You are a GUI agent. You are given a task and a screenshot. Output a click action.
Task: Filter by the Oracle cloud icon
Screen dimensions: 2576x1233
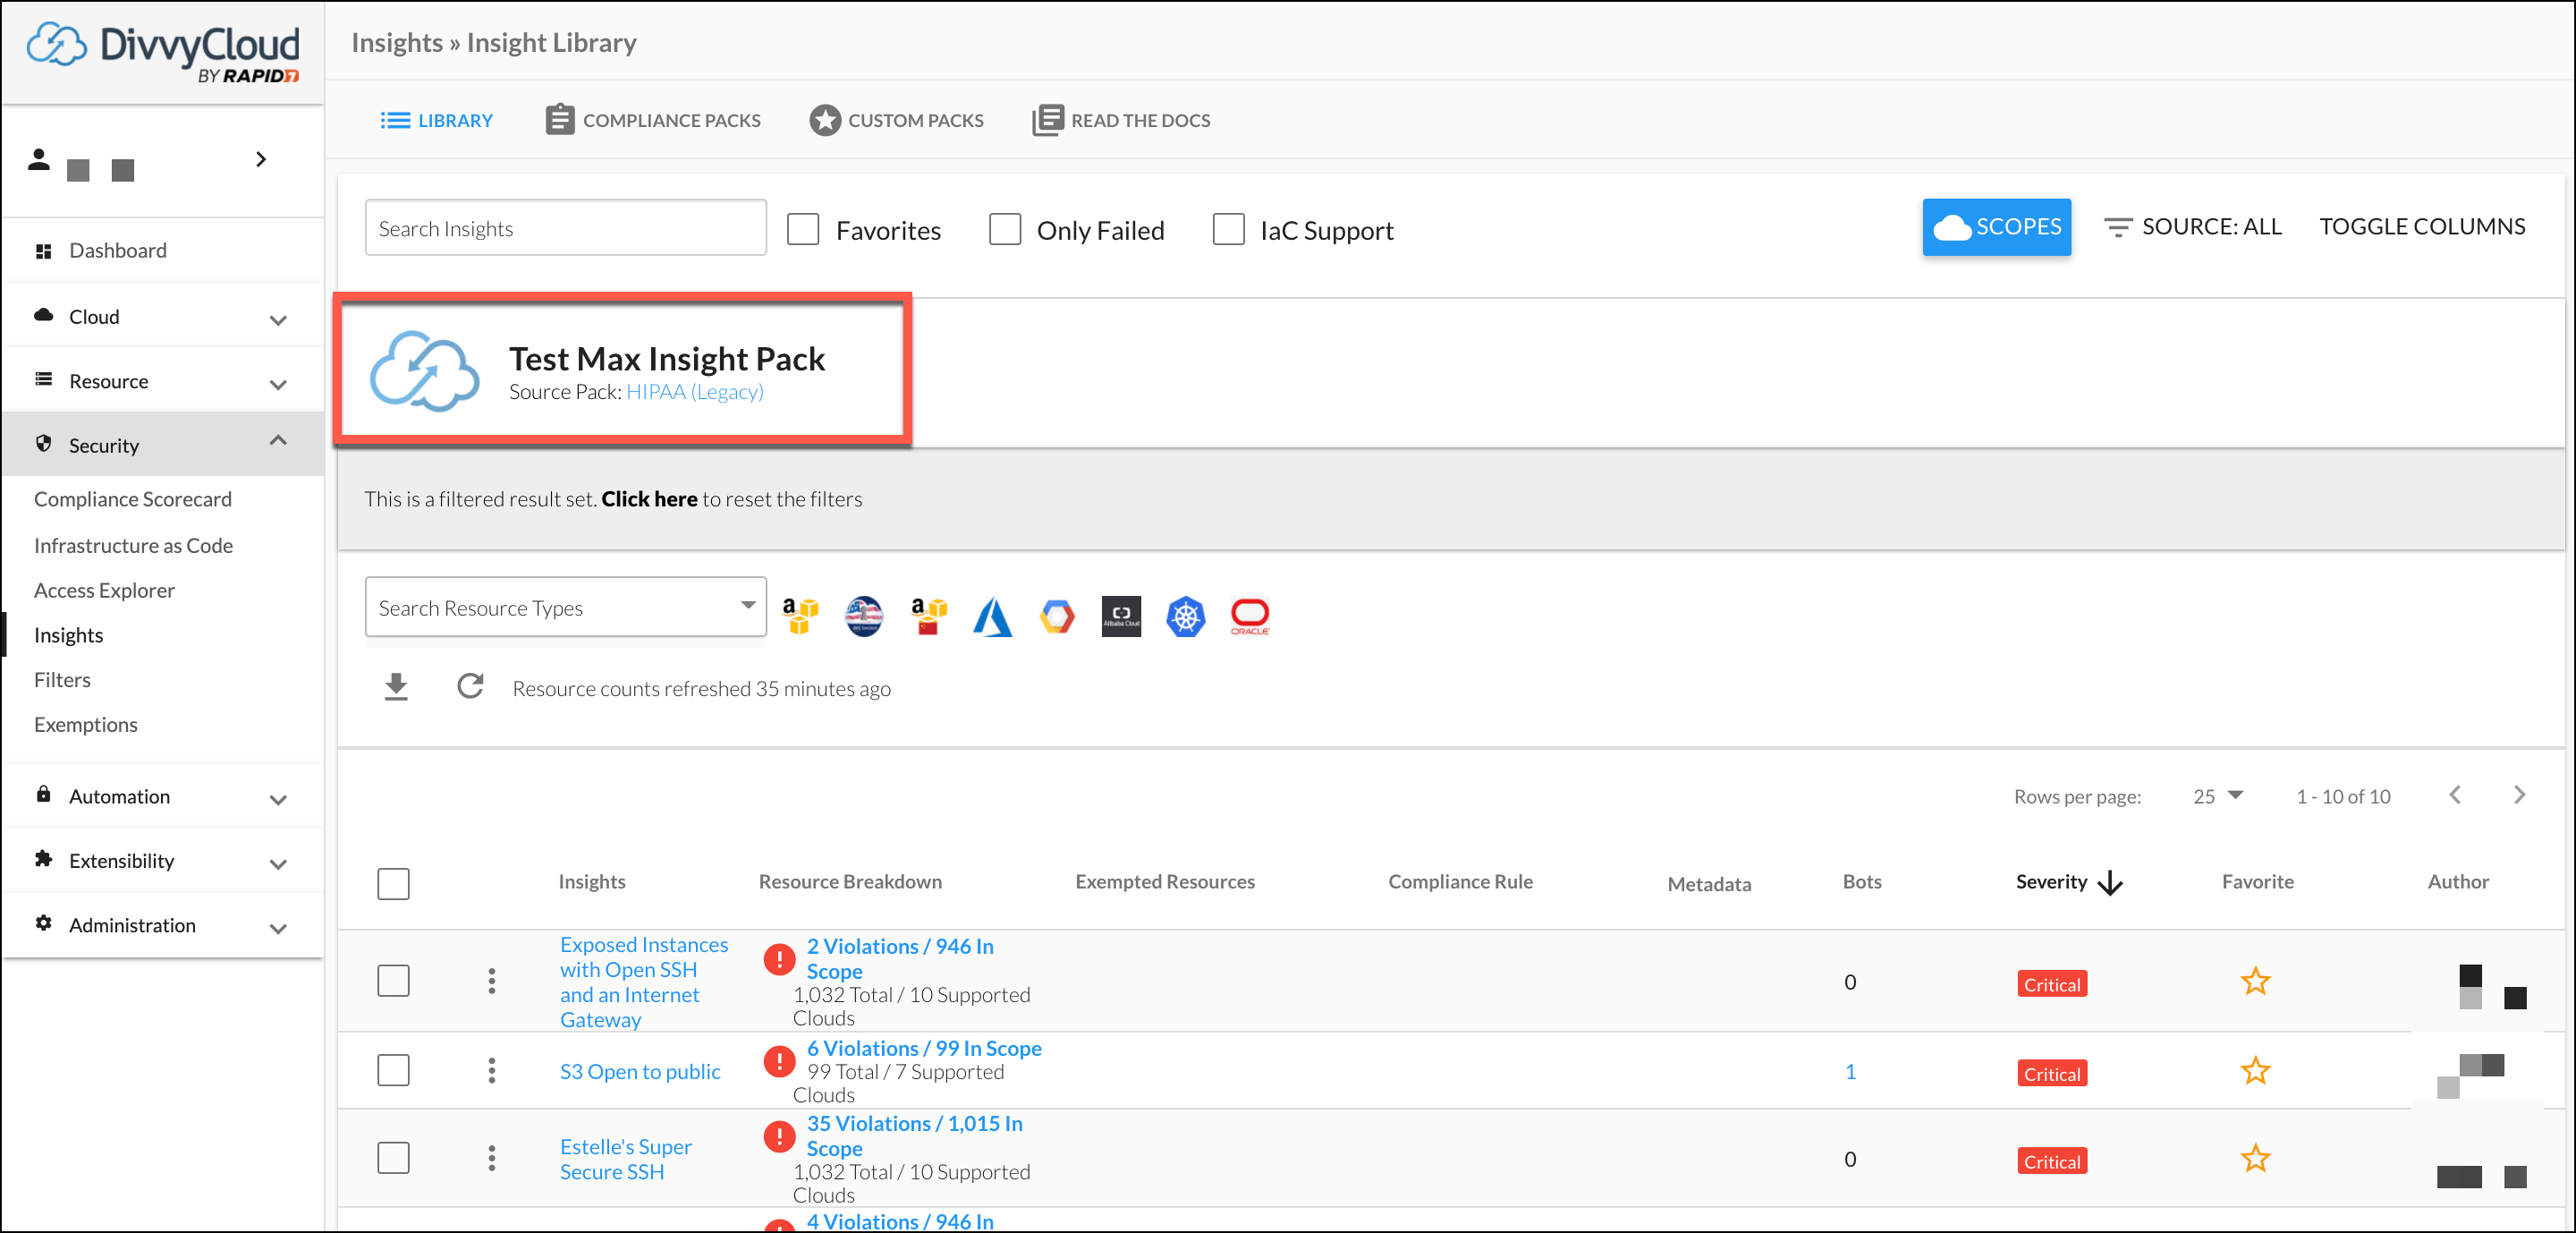point(1250,616)
